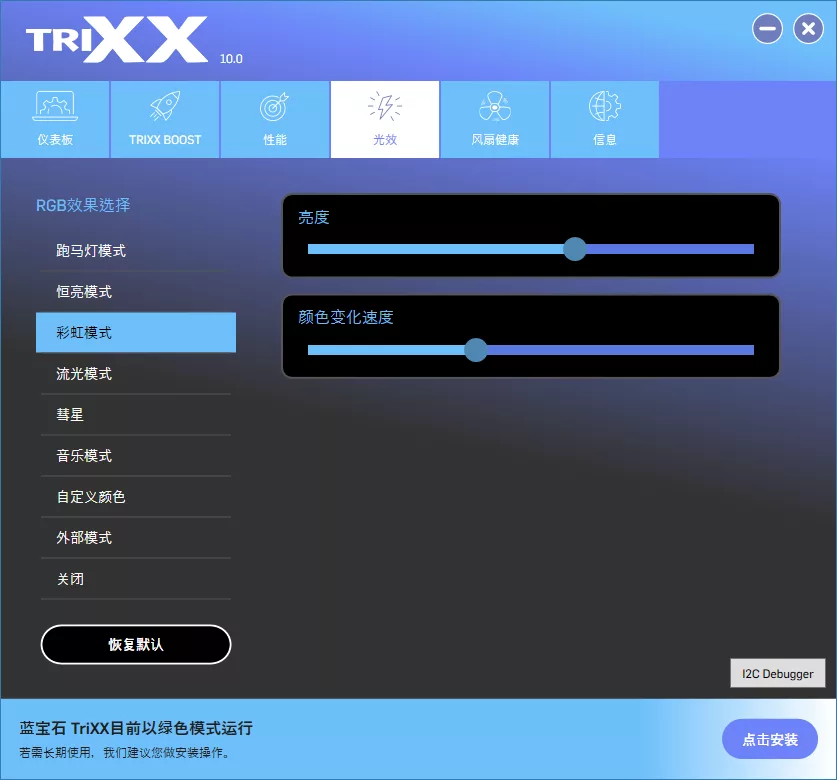Select 关闭 to turn lighting off

coord(136,579)
